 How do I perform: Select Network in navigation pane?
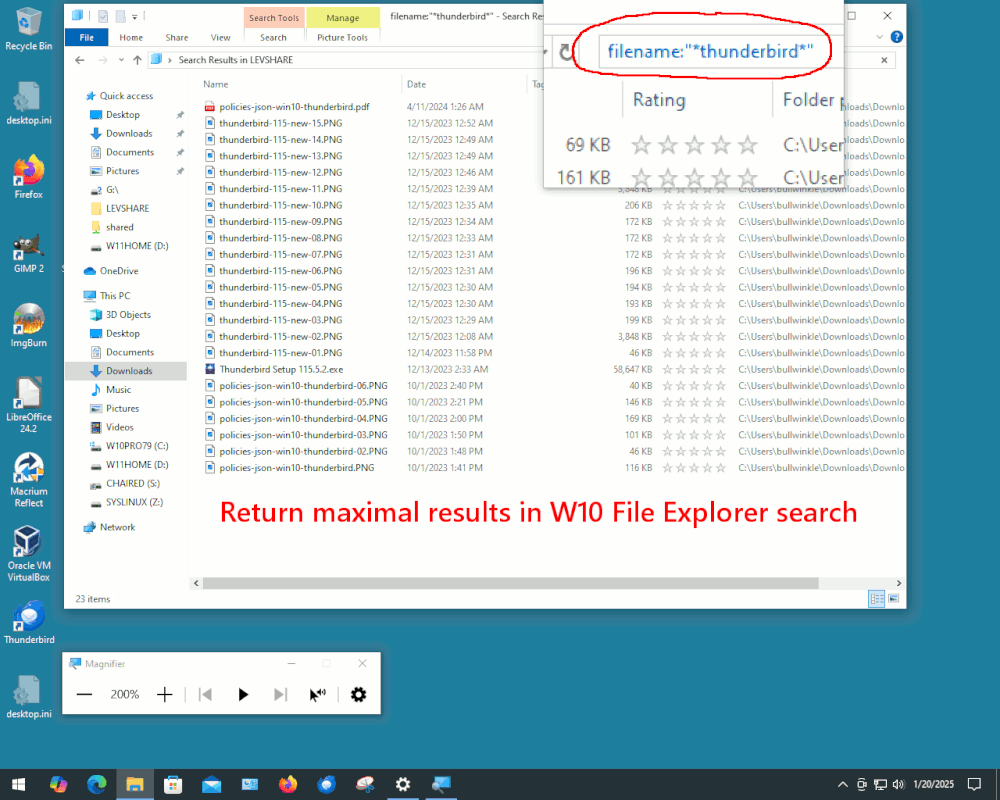[x=117, y=528]
